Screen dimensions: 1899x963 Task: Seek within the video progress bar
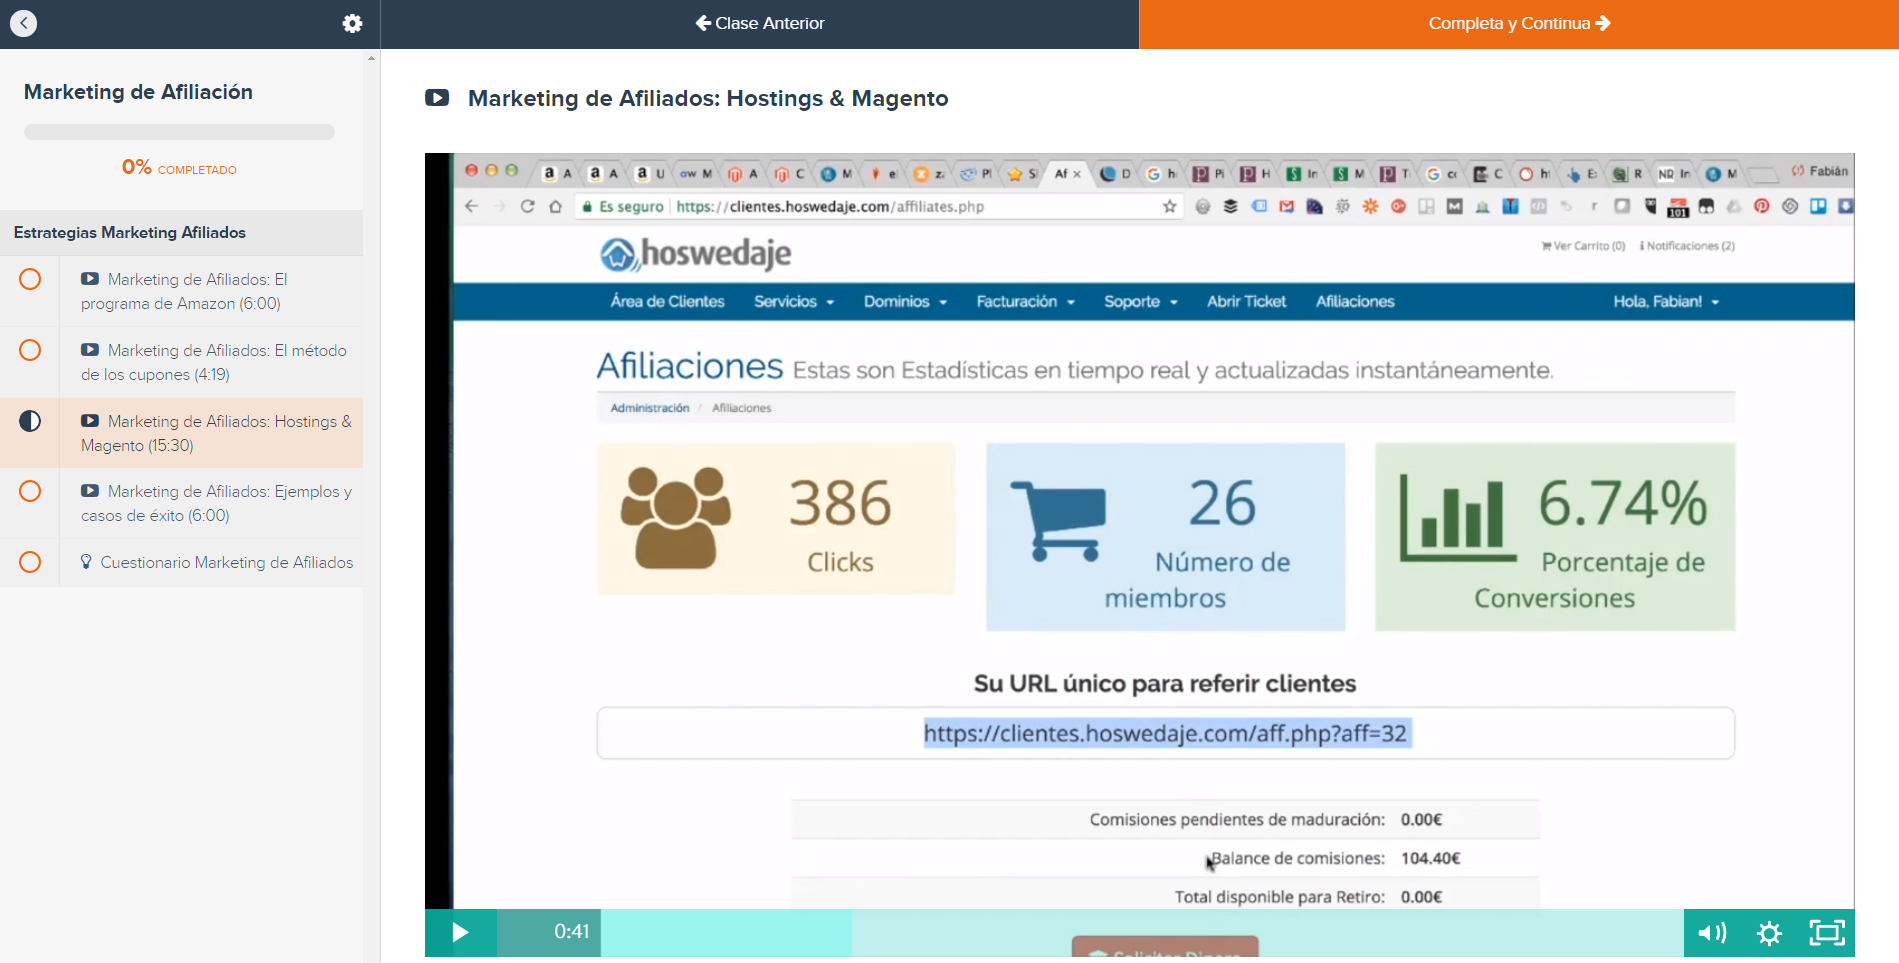tap(1142, 933)
